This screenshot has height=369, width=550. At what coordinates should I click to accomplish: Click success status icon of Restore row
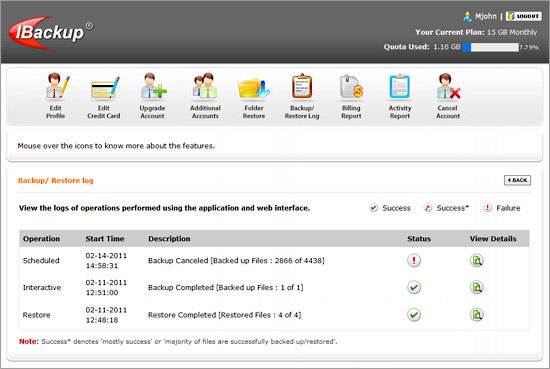click(414, 315)
